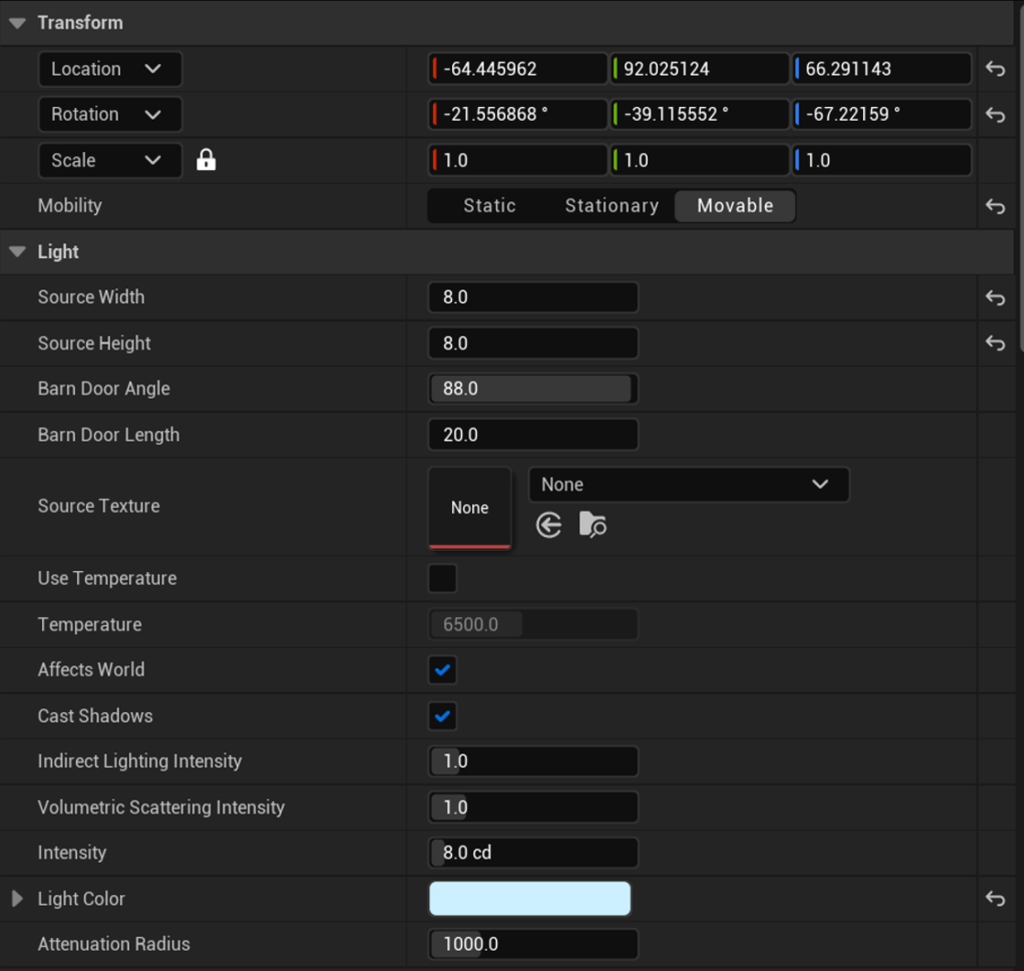Set Mobility to Movable
This screenshot has width=1024, height=971.
pos(735,206)
